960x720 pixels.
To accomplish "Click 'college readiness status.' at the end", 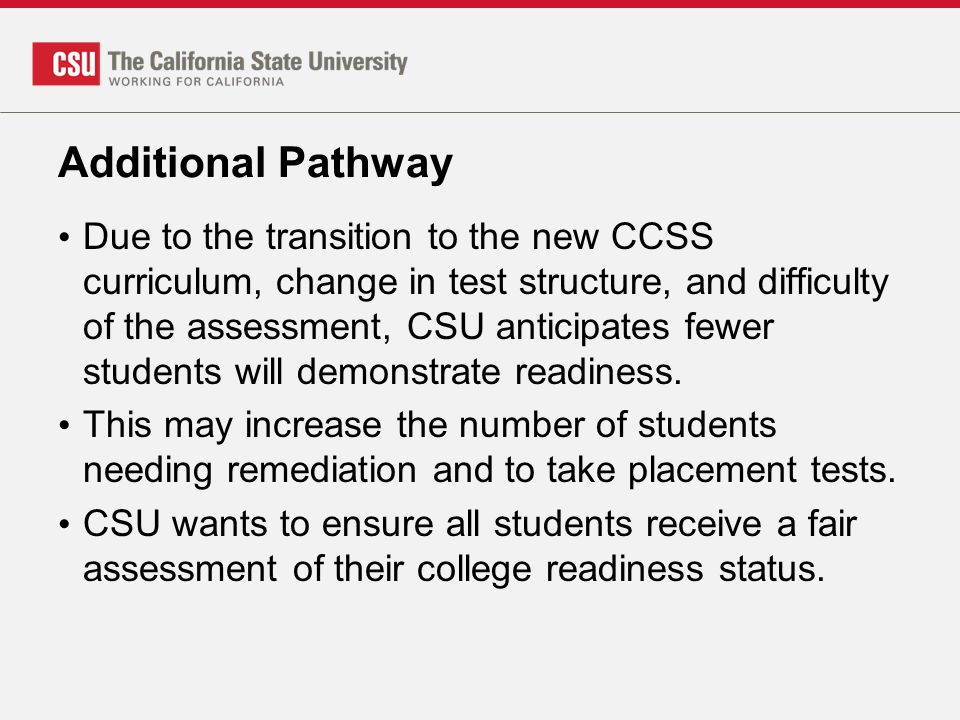I will 621,569.
